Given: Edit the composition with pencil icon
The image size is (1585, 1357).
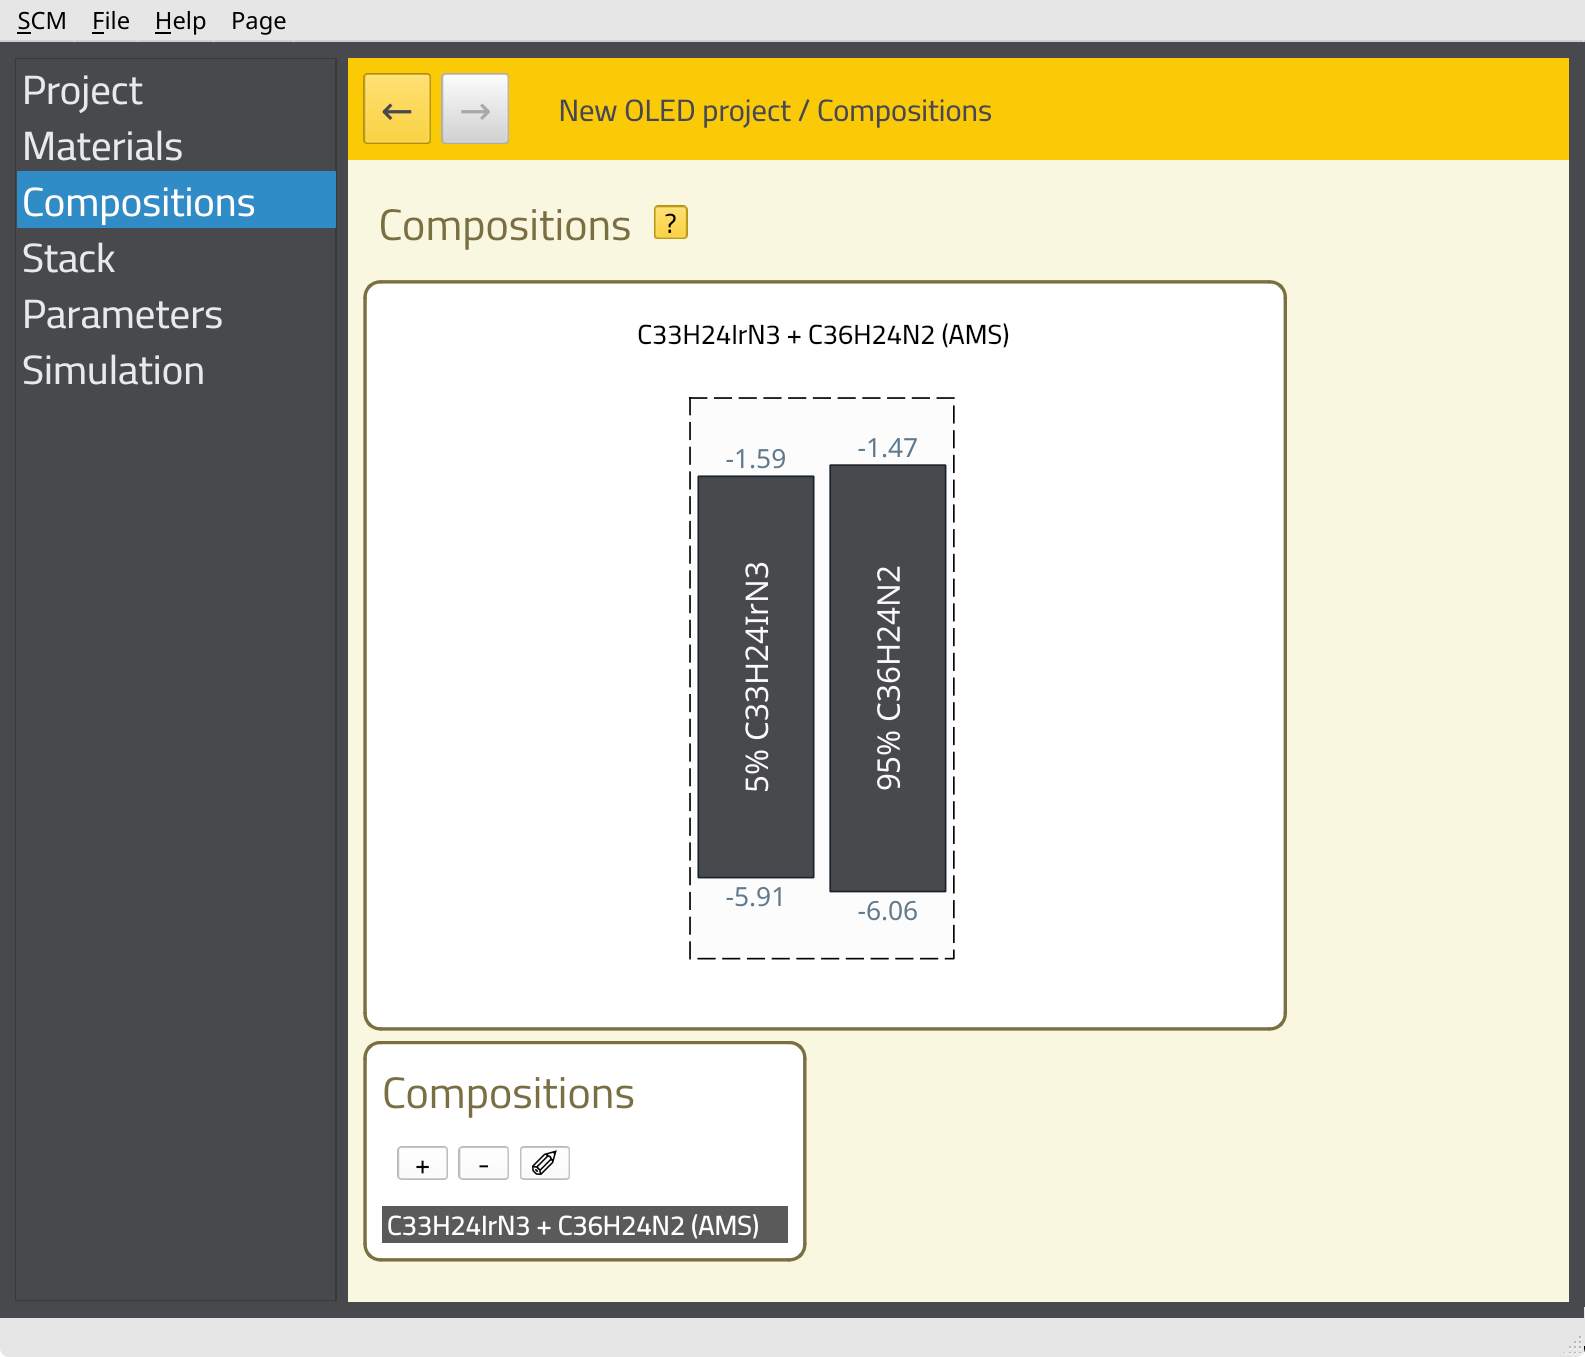Looking at the screenshot, I should (x=544, y=1164).
